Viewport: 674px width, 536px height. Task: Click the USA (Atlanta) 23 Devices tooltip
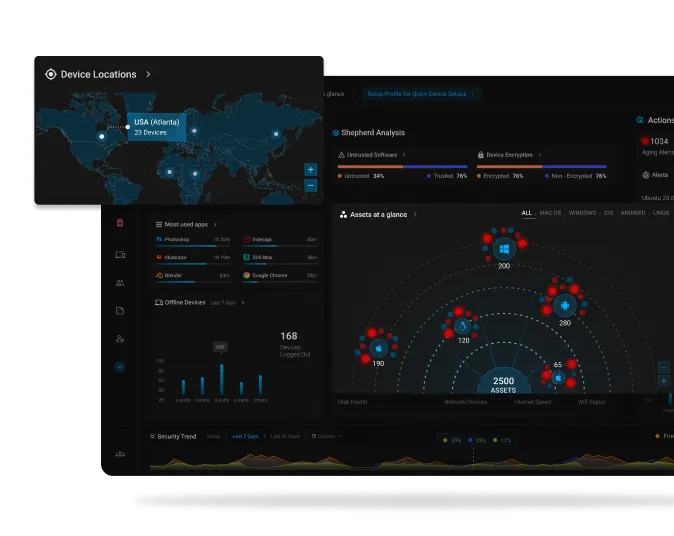(157, 127)
